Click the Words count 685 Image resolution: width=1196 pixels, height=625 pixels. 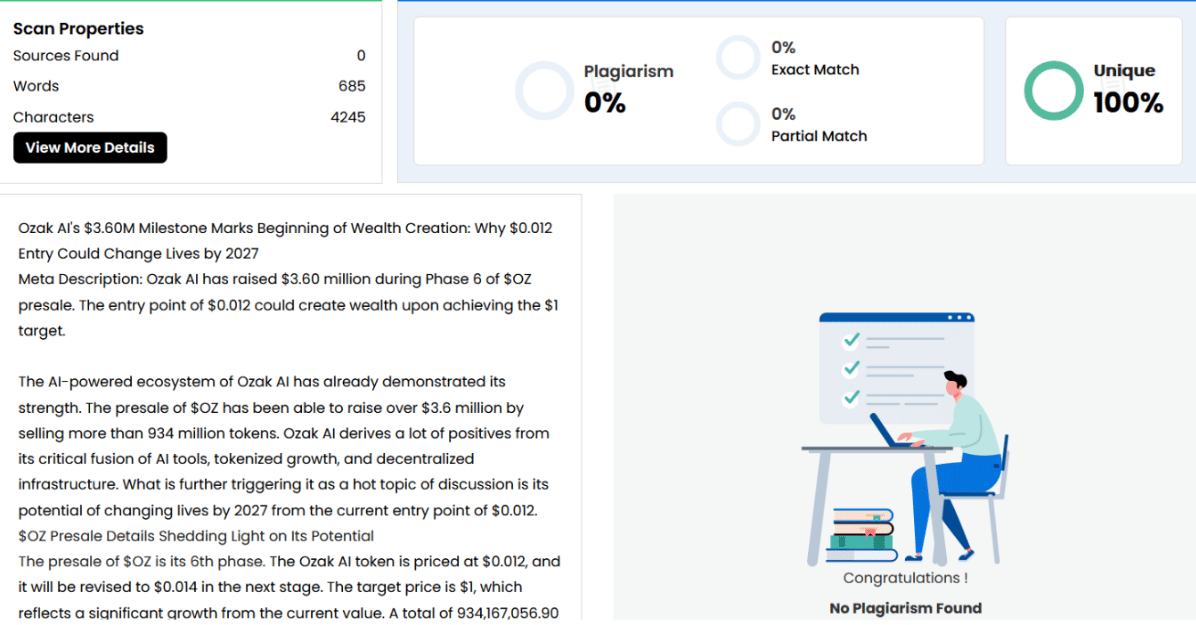[352, 86]
